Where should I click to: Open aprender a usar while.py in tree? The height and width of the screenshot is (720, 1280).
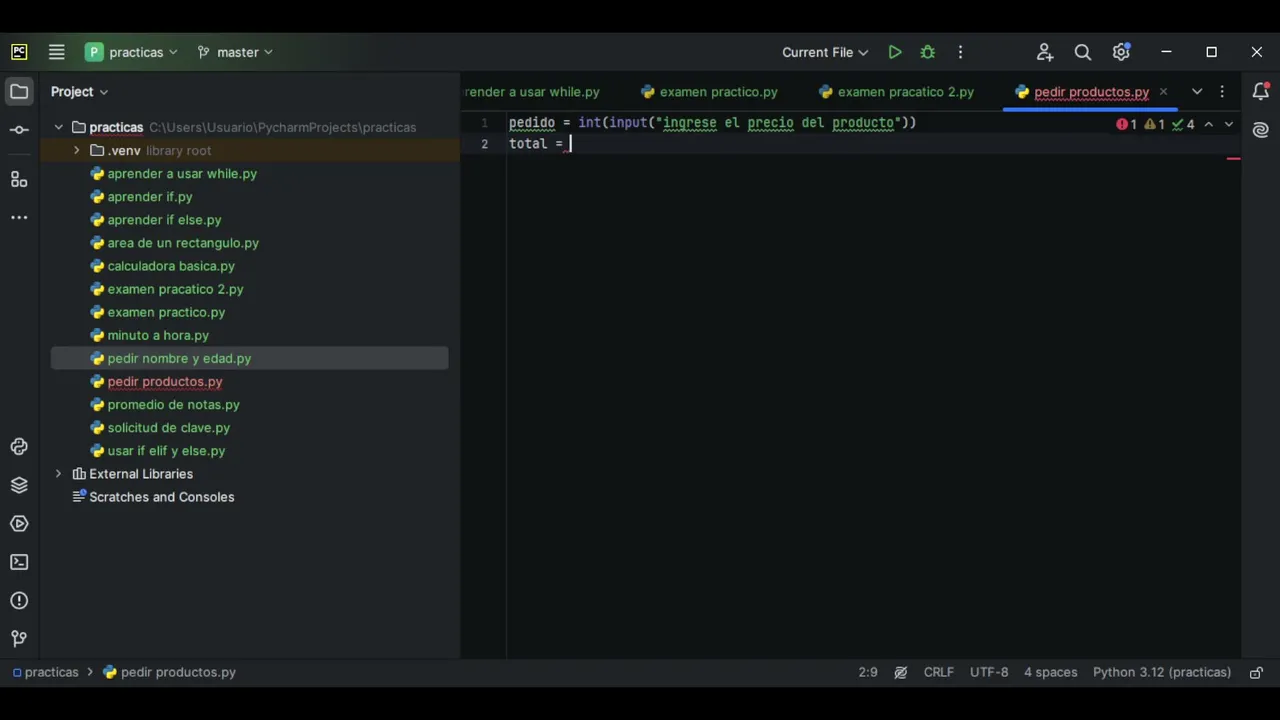point(182,173)
